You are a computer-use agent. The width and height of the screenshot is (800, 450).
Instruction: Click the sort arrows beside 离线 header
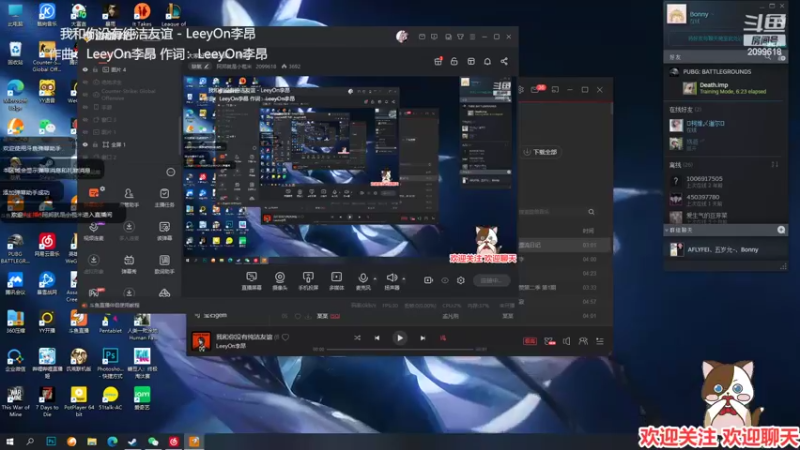pyautogui.click(x=774, y=164)
